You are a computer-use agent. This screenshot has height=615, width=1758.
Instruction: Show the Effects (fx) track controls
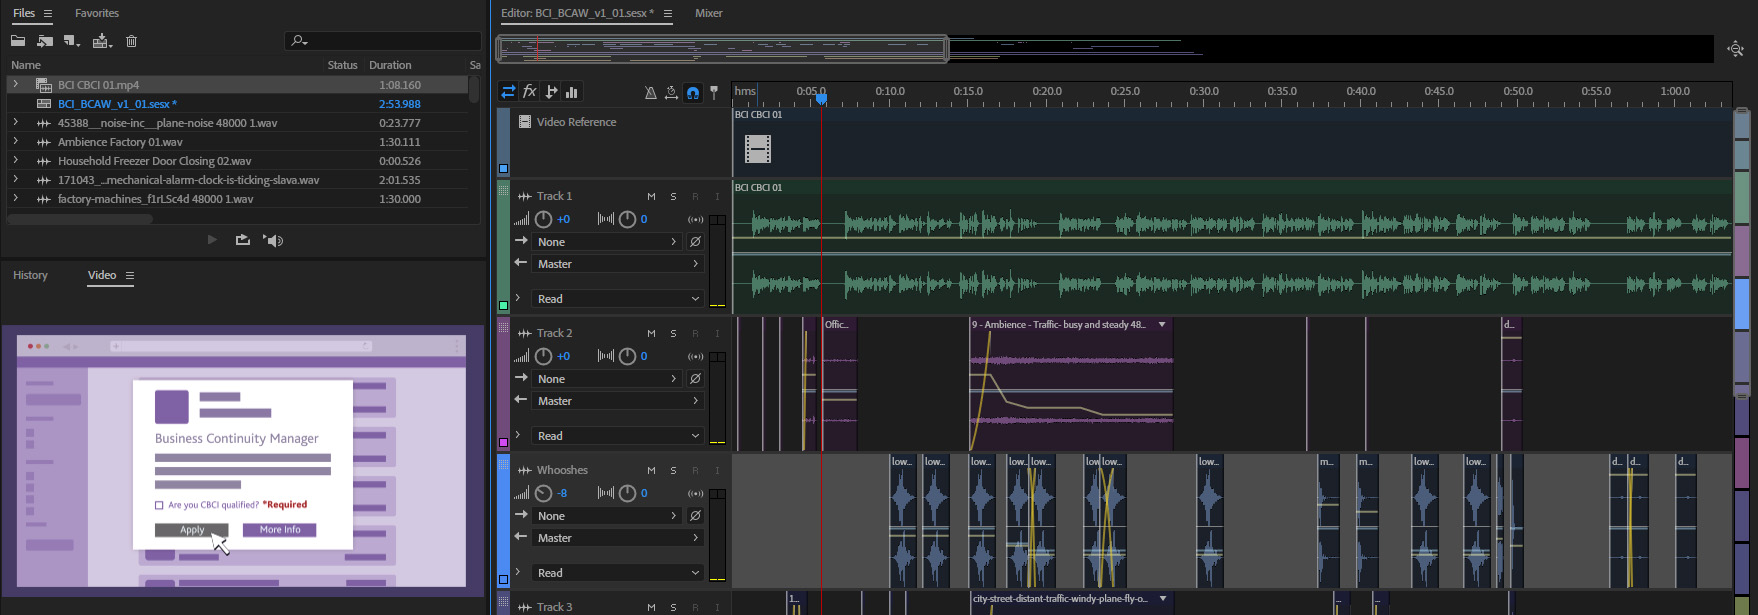pyautogui.click(x=530, y=92)
